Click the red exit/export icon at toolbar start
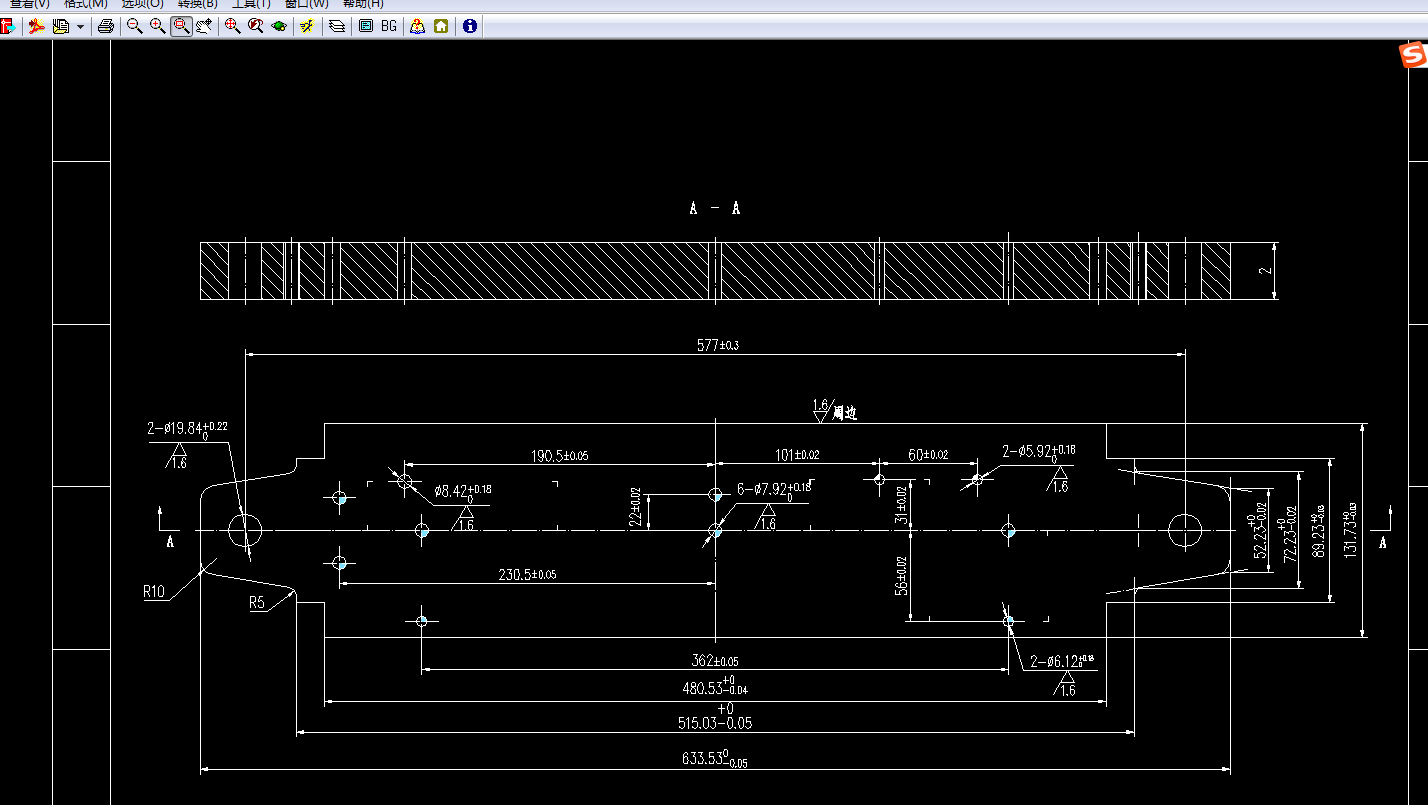 point(8,26)
